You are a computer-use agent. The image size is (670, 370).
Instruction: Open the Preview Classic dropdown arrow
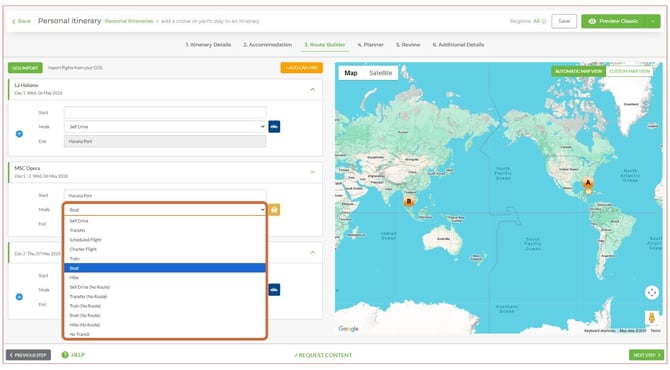[x=652, y=21]
